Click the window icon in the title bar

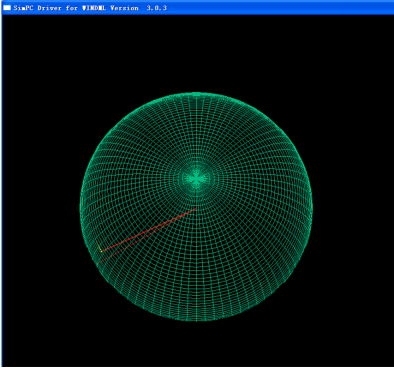tap(7, 8)
